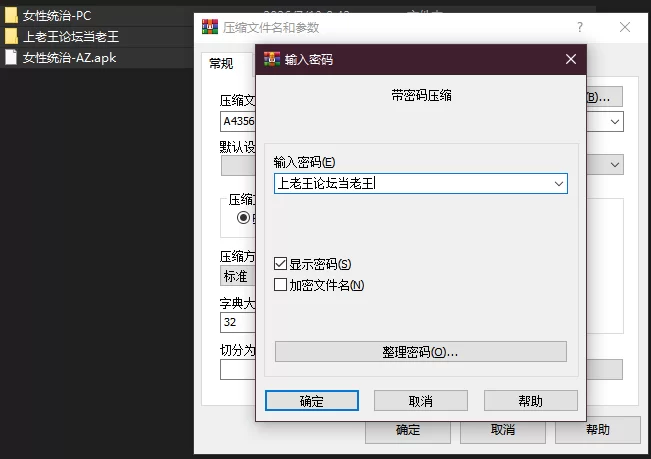This screenshot has height=459, width=651.
Task: Click the WinRAR icon in password dialog title
Action: [272, 59]
